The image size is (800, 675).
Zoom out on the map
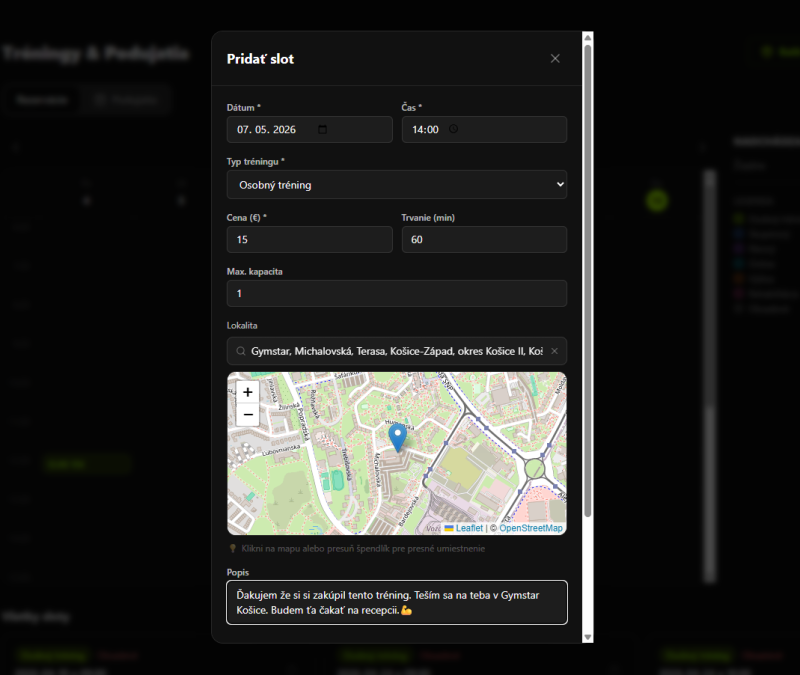click(x=248, y=414)
